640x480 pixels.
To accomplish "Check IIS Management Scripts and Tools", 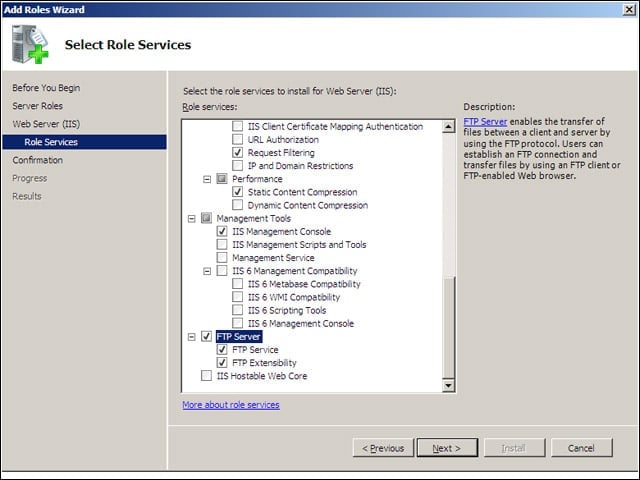I will click(x=222, y=244).
